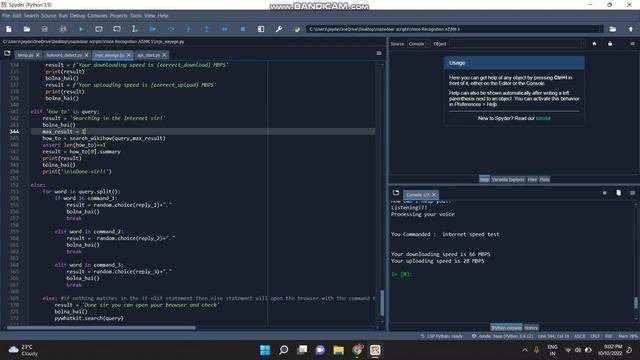
Task: Create a new file from toolbar
Action: tap(9, 29)
